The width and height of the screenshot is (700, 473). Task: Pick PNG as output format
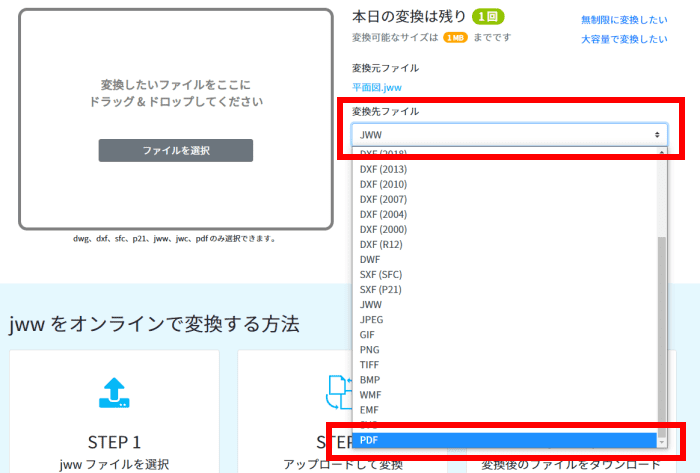pos(504,350)
